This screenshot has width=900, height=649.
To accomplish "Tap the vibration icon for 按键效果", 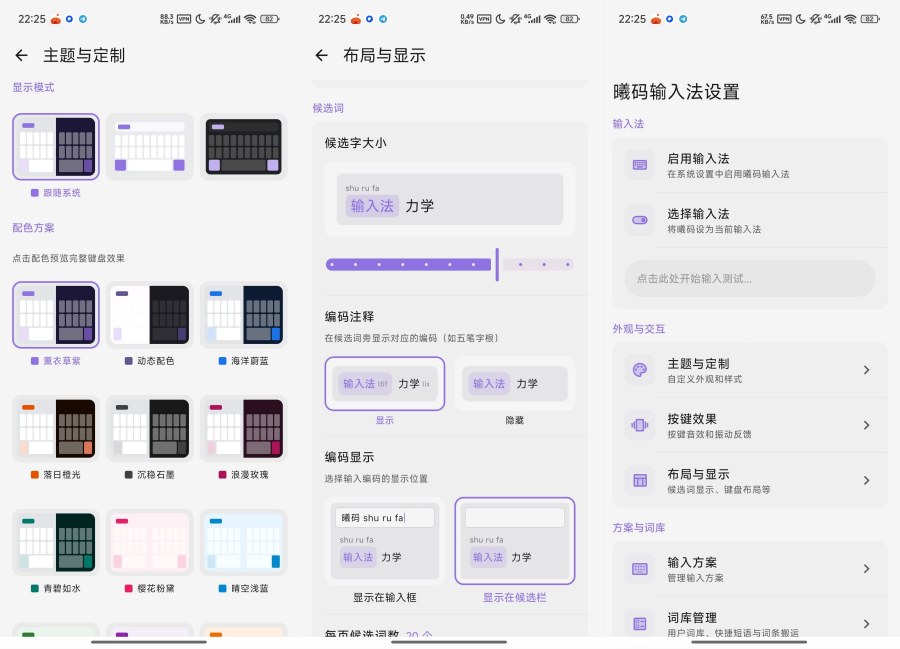I will coord(639,425).
